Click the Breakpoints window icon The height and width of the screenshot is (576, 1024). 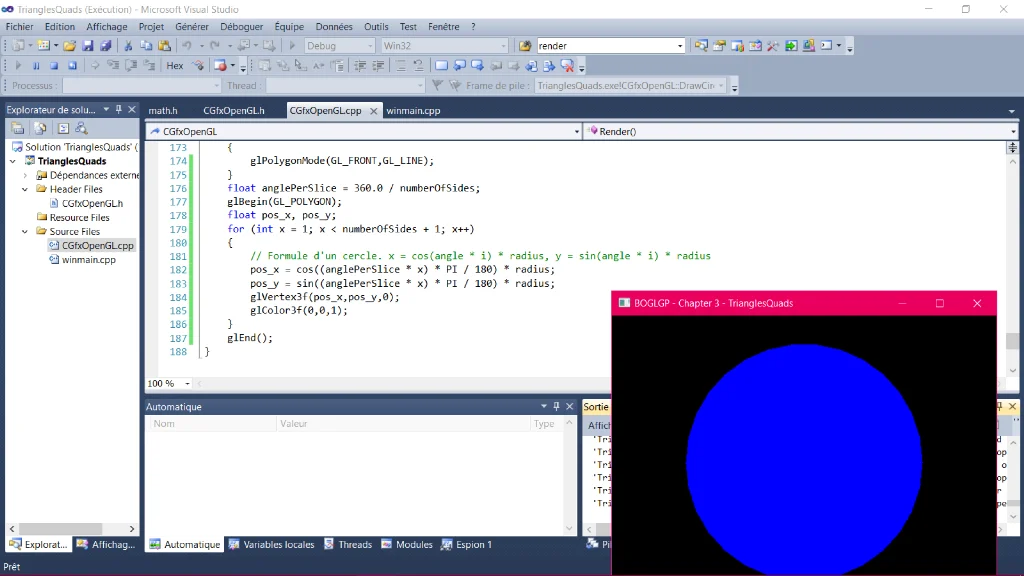(x=220, y=65)
